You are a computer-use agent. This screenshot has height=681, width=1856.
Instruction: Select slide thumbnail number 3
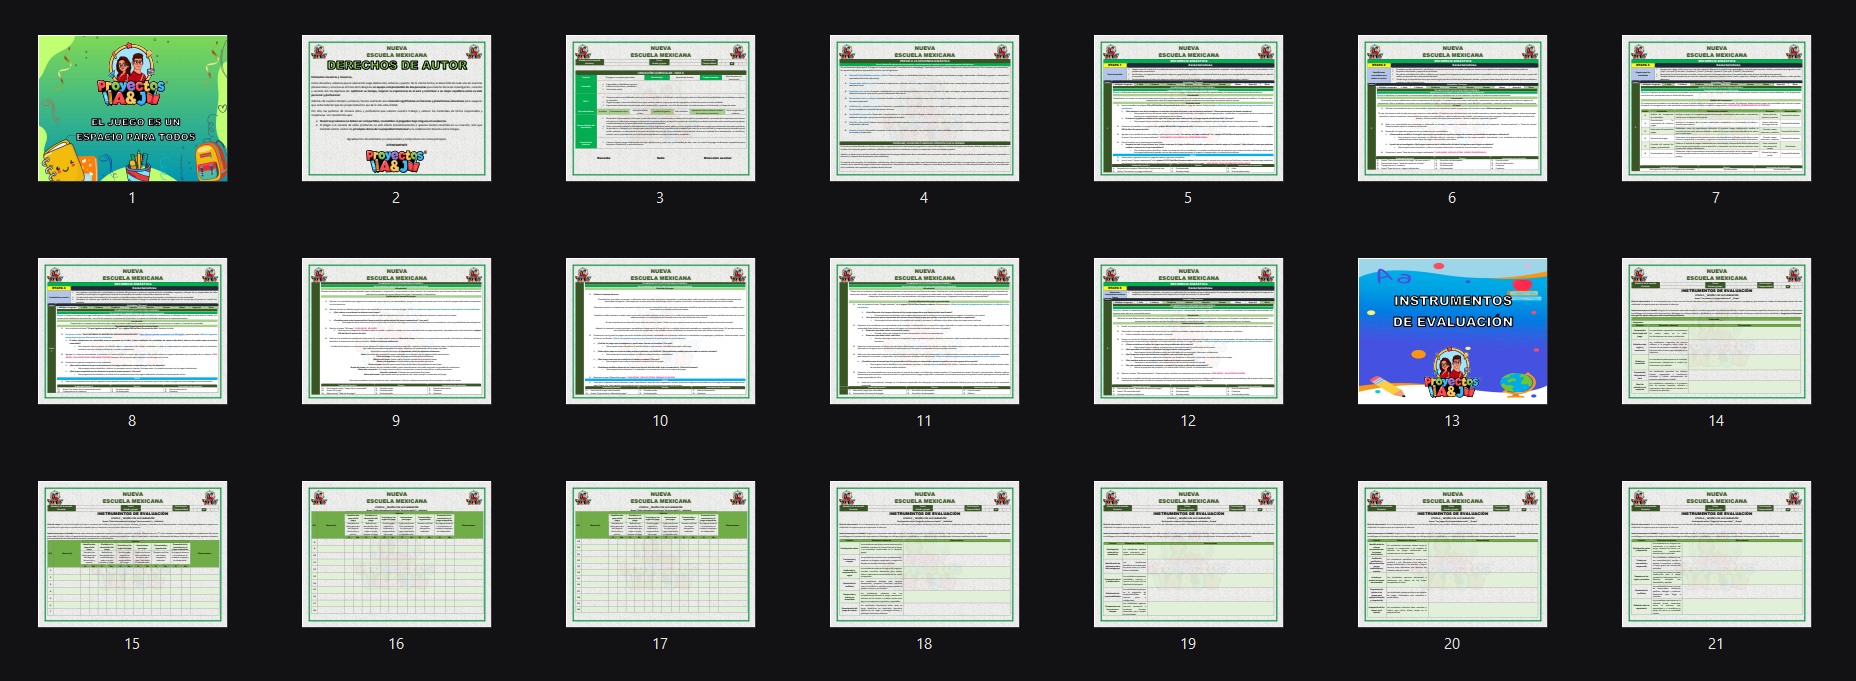point(660,108)
